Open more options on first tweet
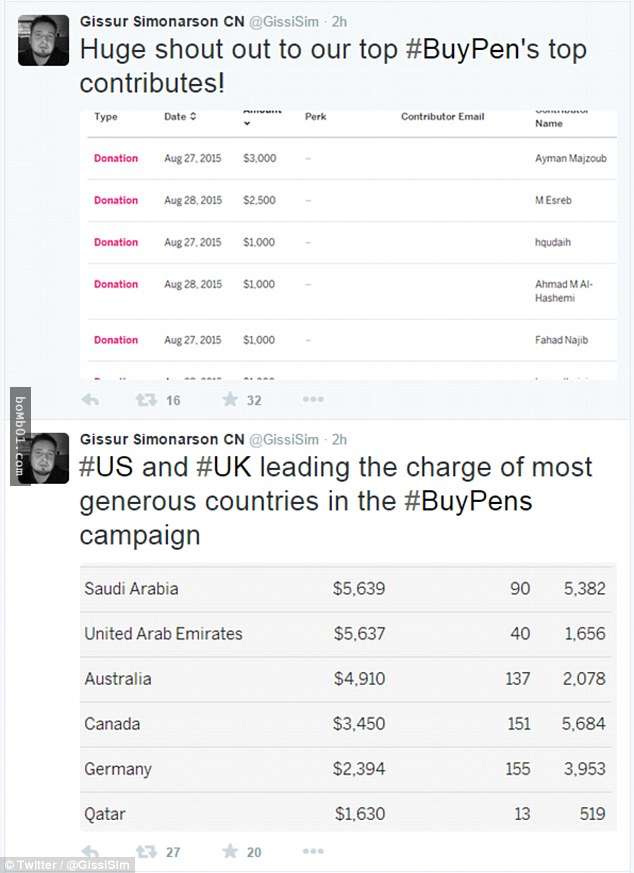This screenshot has height=873, width=634. coord(313,399)
